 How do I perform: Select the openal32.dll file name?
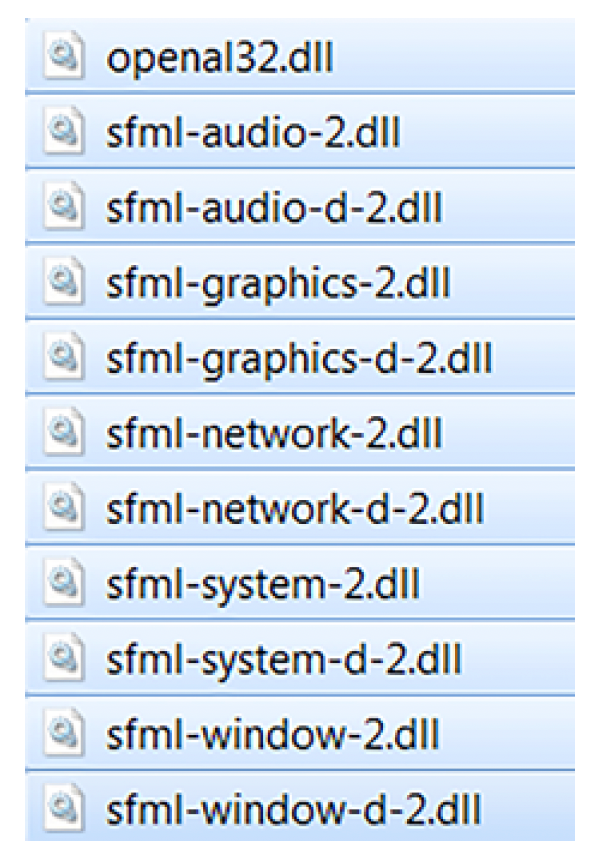(220, 59)
